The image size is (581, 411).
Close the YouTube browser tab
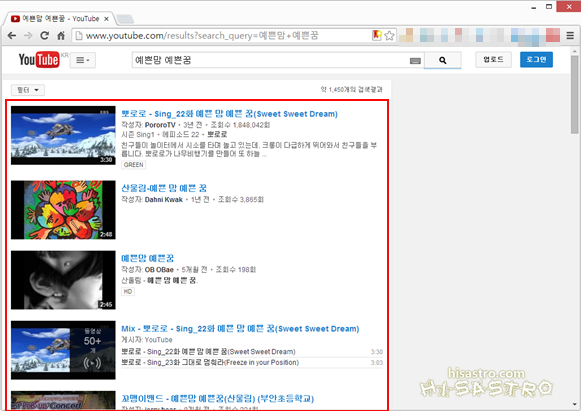[107, 19]
